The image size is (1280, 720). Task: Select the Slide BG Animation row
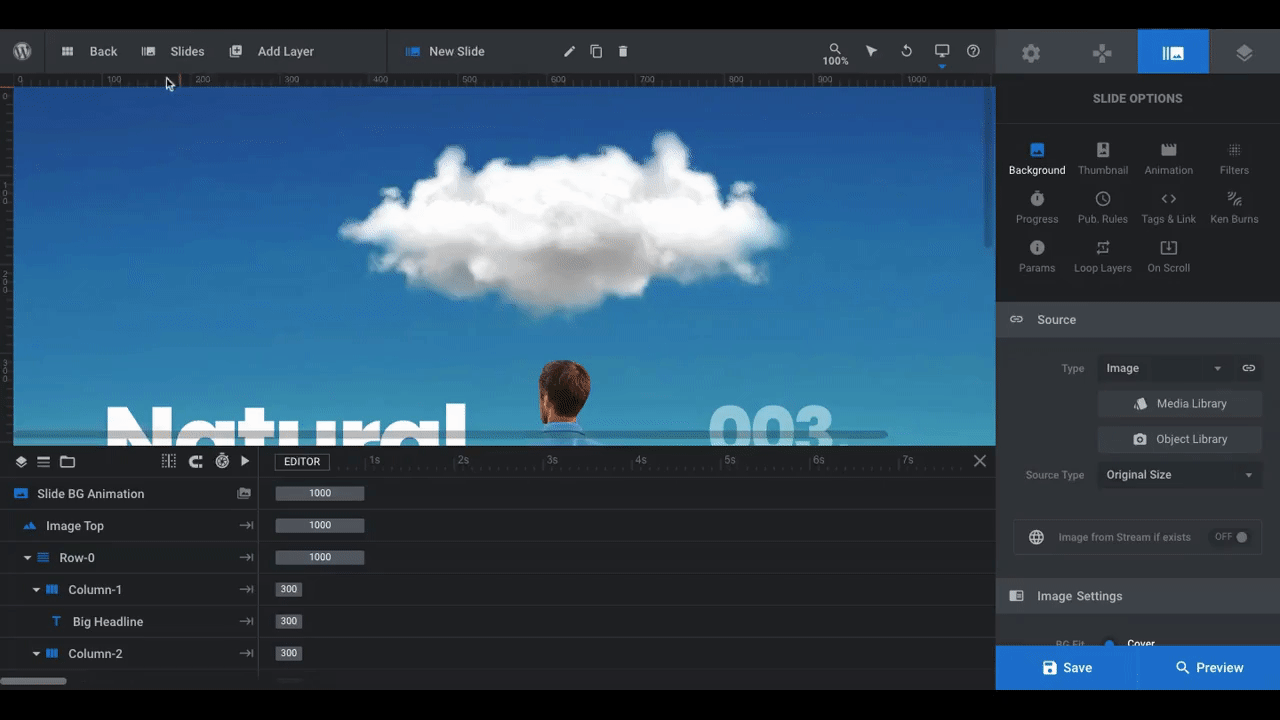click(x=129, y=494)
